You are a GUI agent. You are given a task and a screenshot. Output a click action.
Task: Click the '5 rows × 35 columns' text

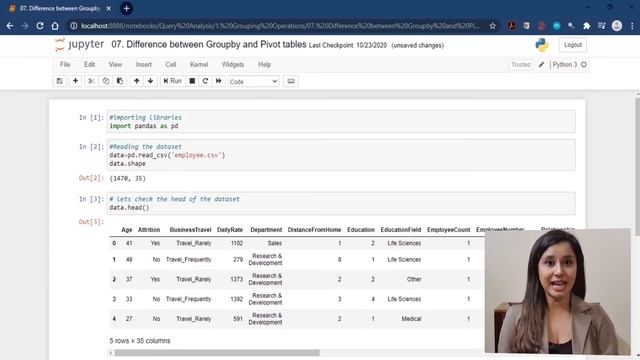140,341
